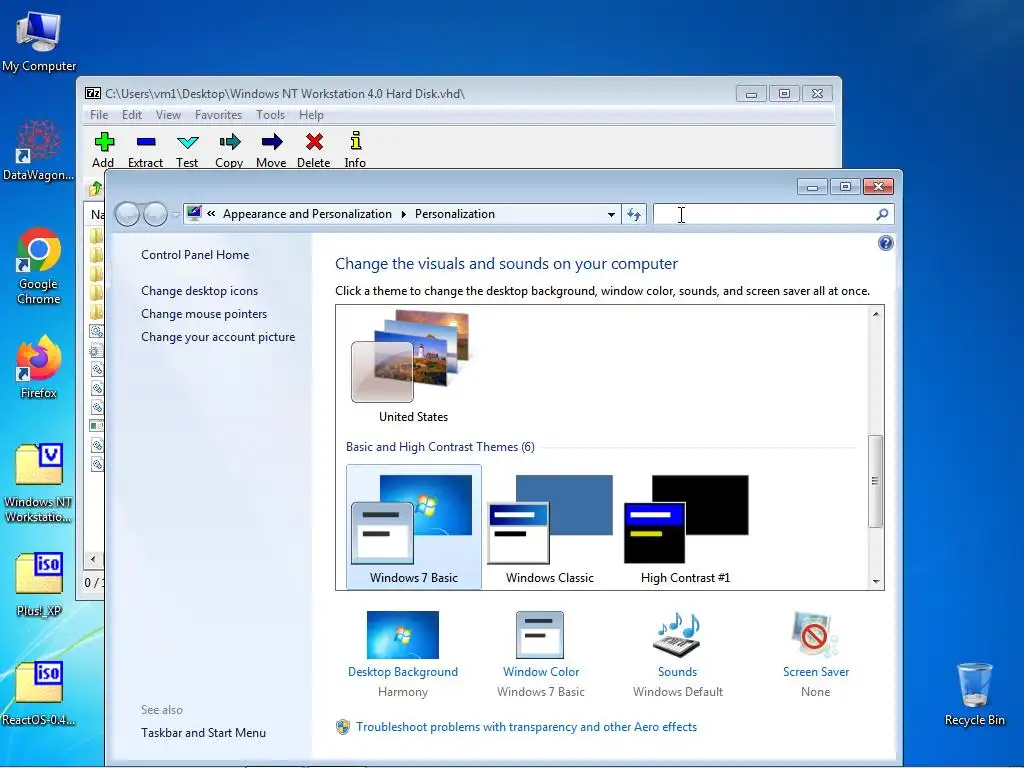The image size is (1024, 768).
Task: Click the Delete icon in 7-Zip toolbar
Action: click(x=314, y=142)
